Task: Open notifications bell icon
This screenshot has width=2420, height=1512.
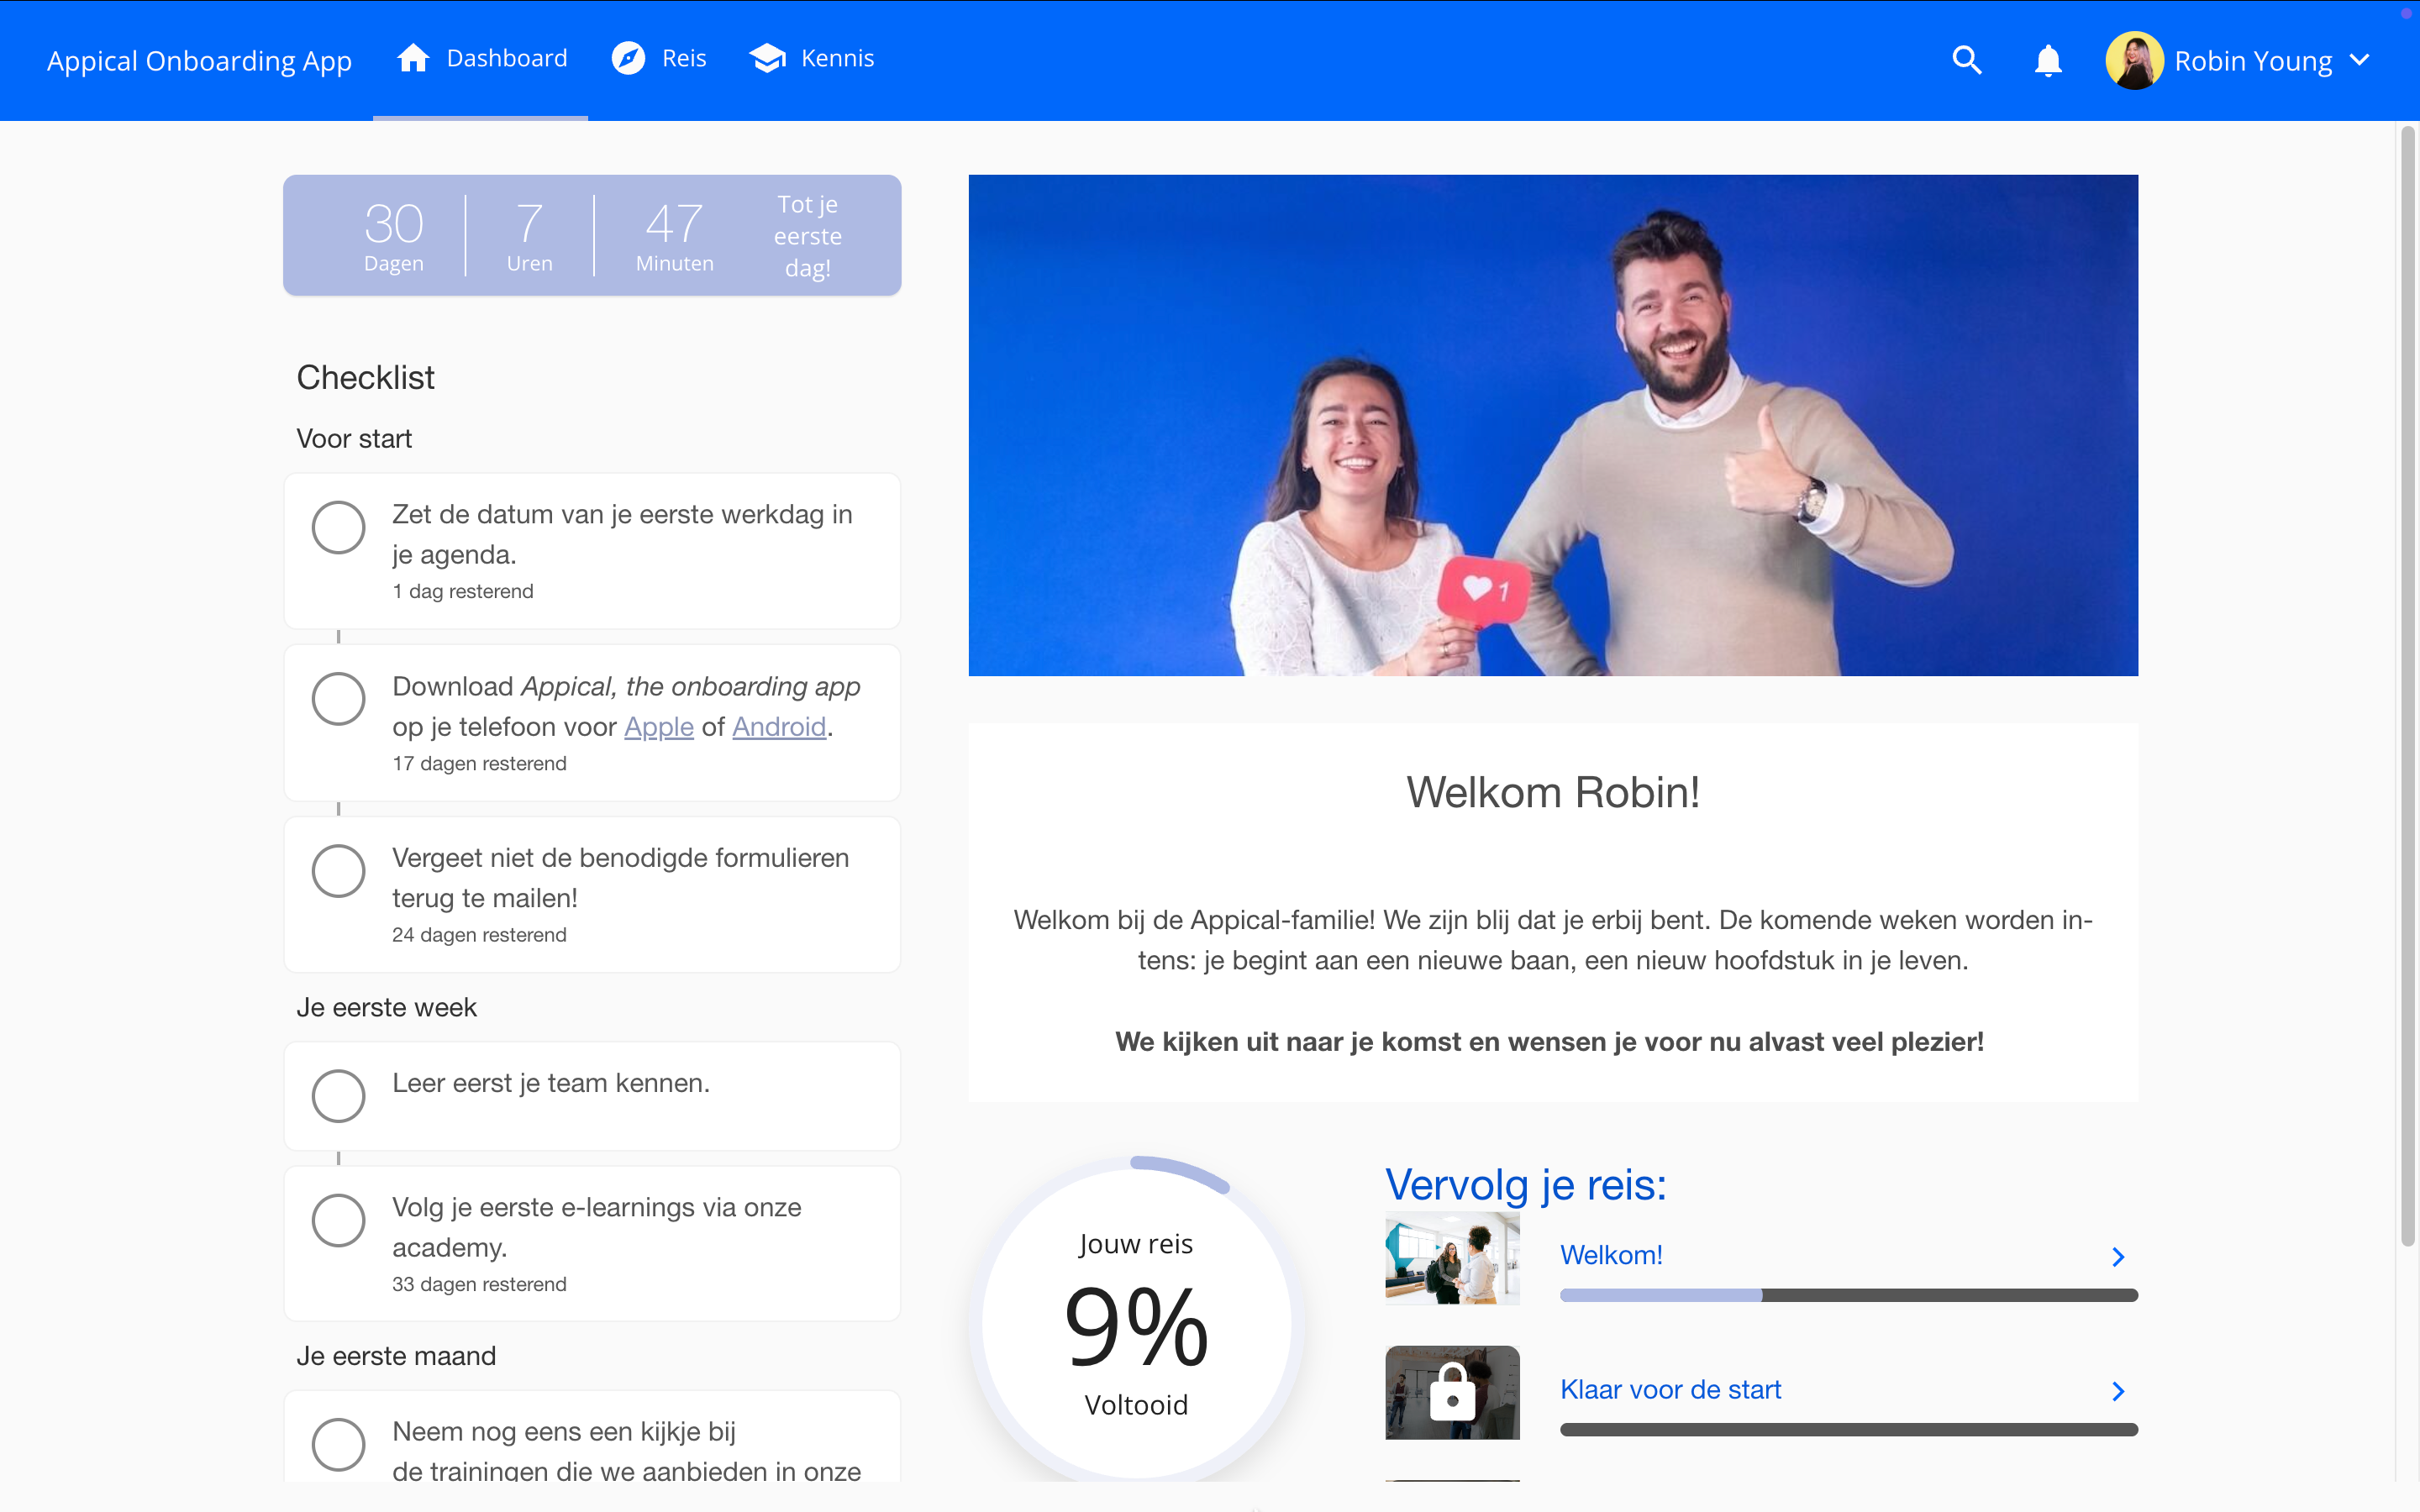Action: (x=2047, y=60)
